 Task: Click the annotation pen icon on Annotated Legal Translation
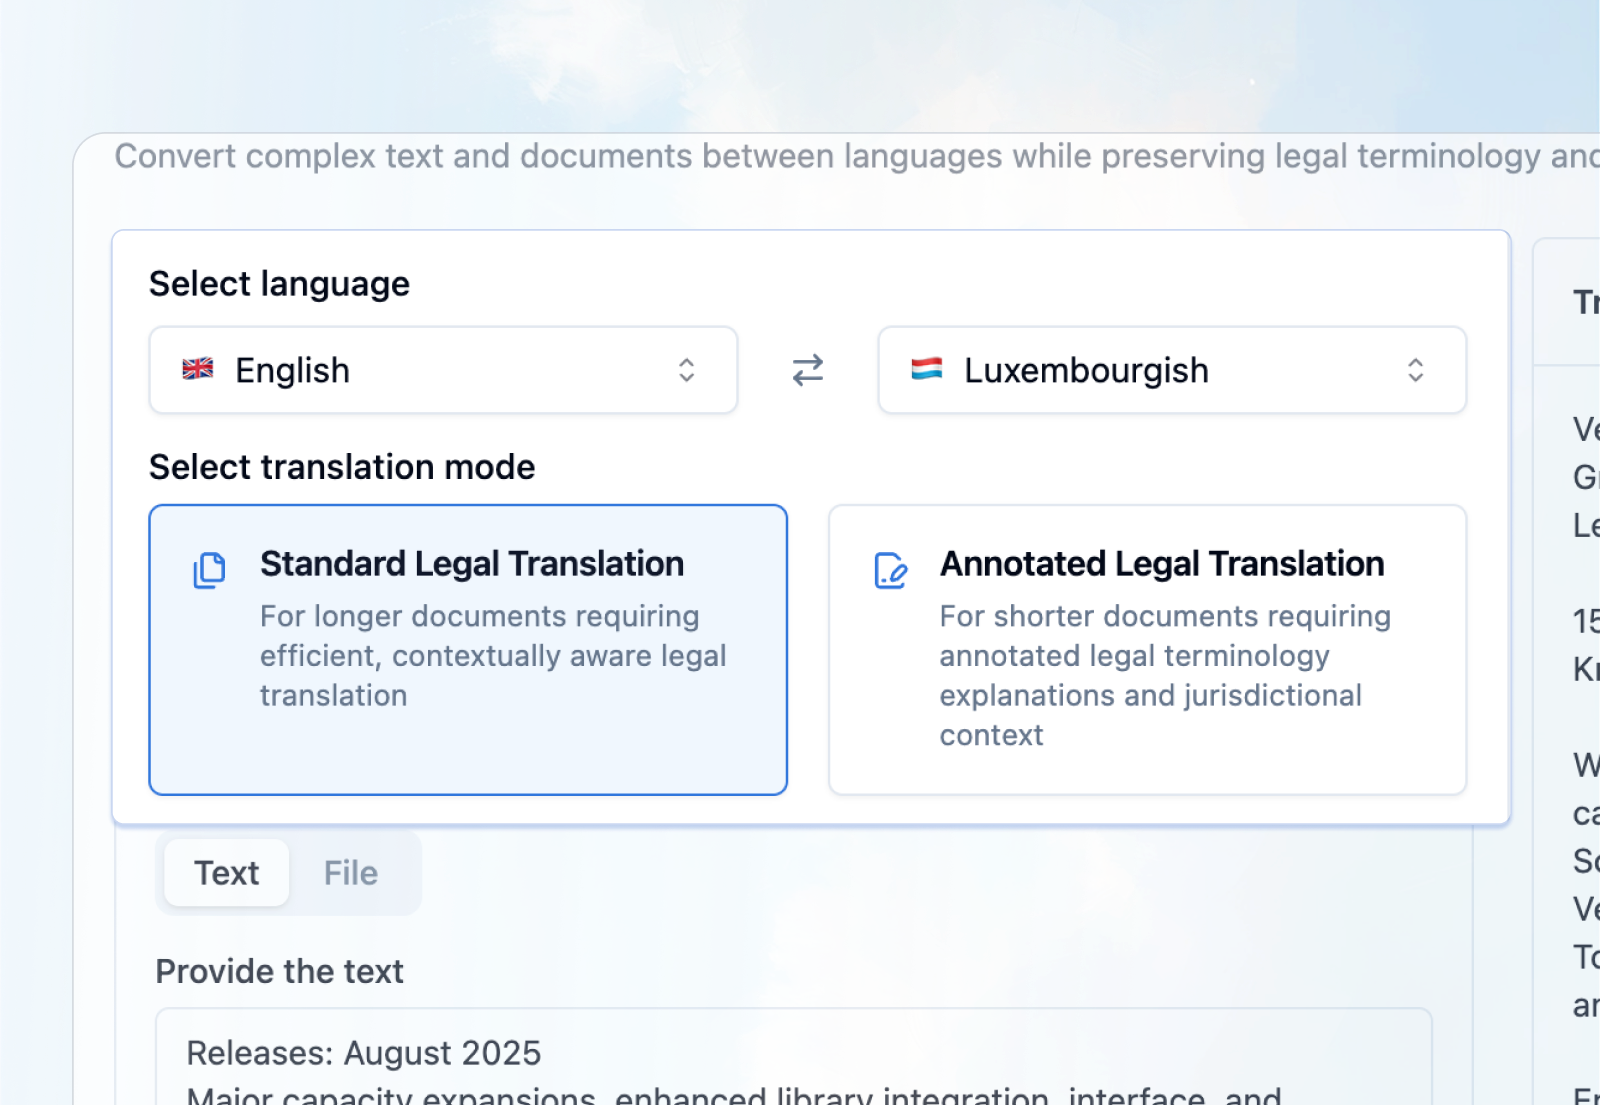890,571
